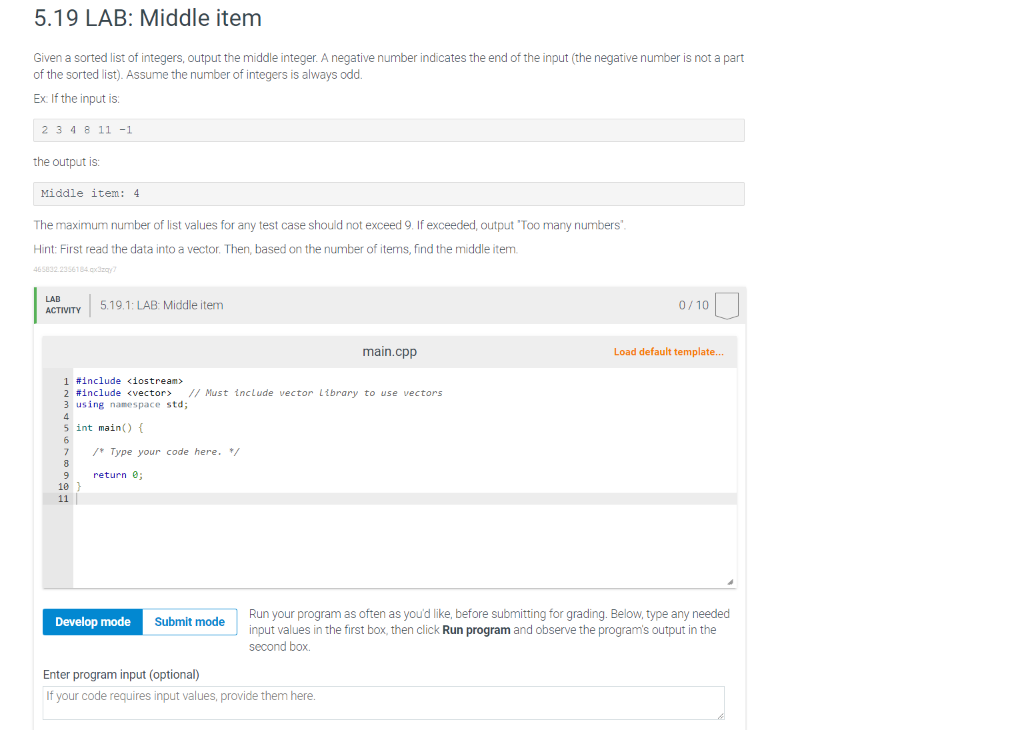Click the LAB ACTIVITY label
The image size is (1024, 730).
(63, 305)
